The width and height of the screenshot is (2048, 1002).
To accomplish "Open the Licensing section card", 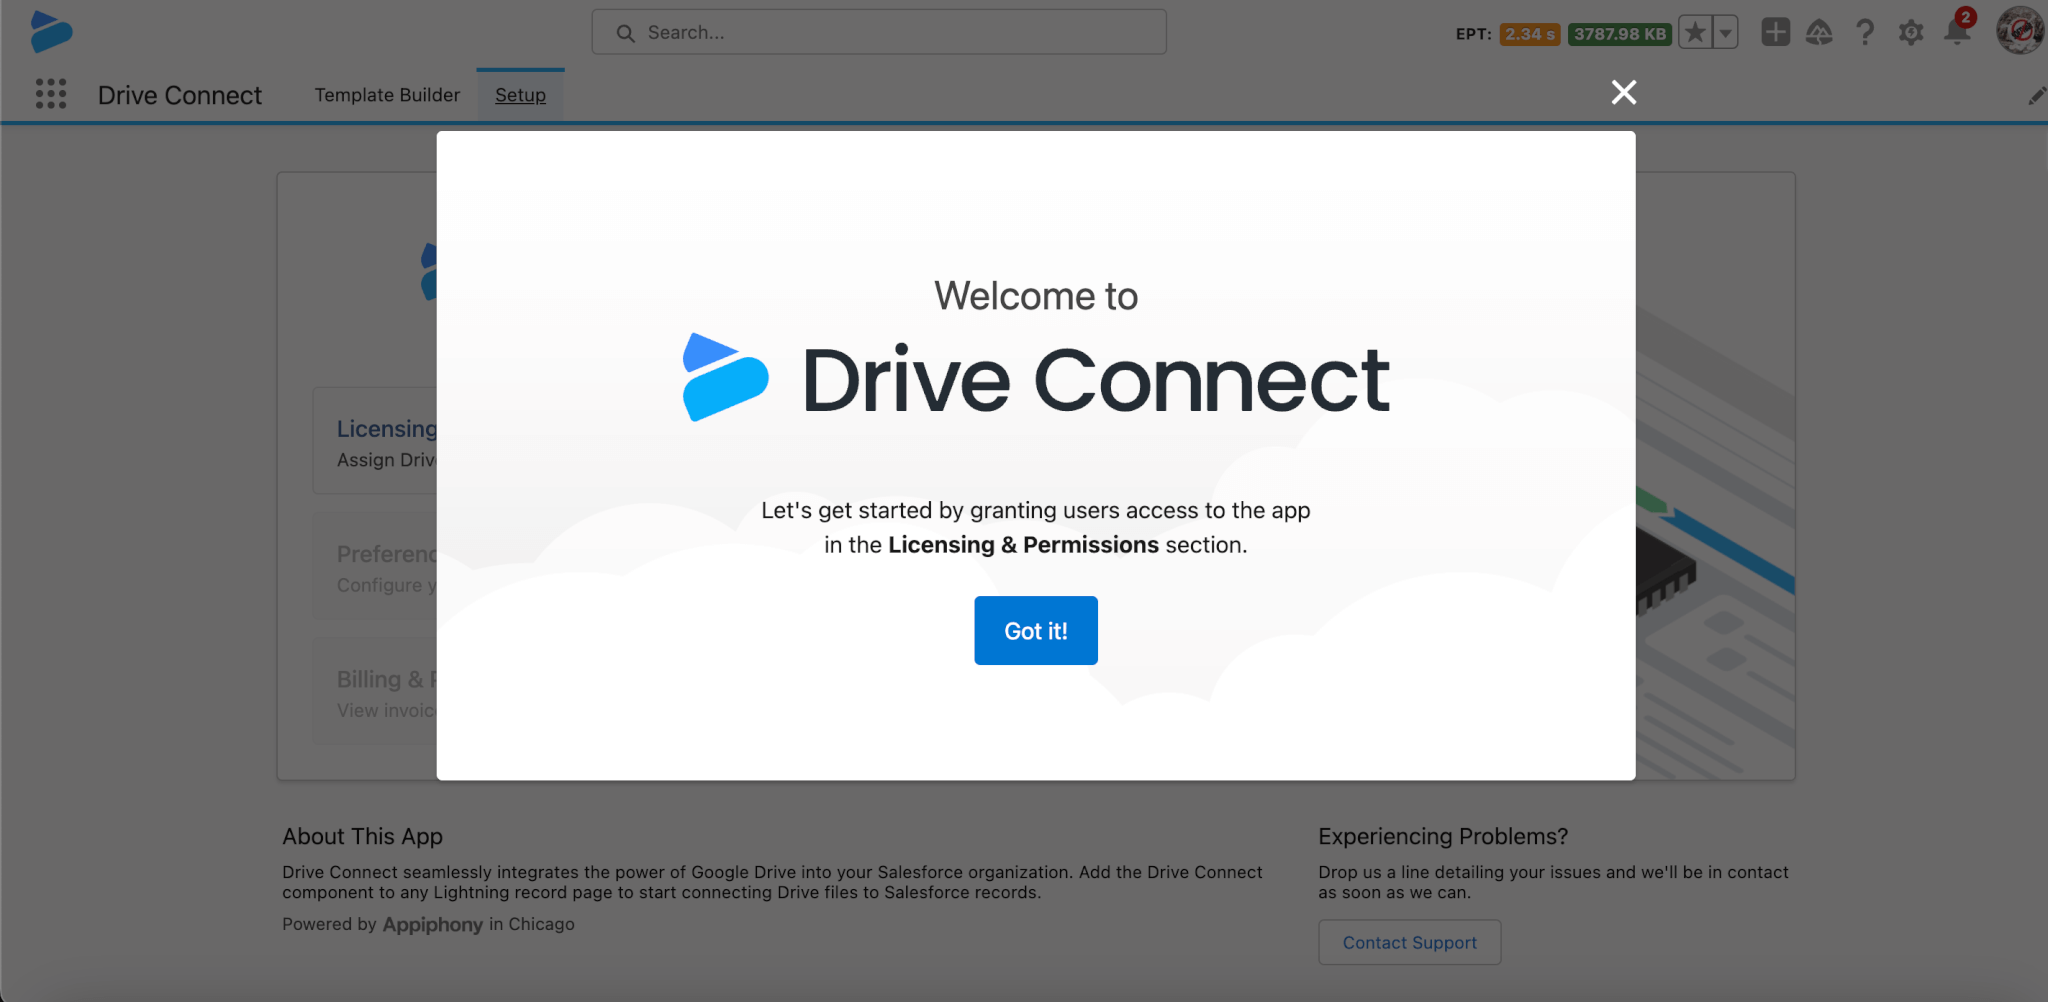I will (375, 441).
